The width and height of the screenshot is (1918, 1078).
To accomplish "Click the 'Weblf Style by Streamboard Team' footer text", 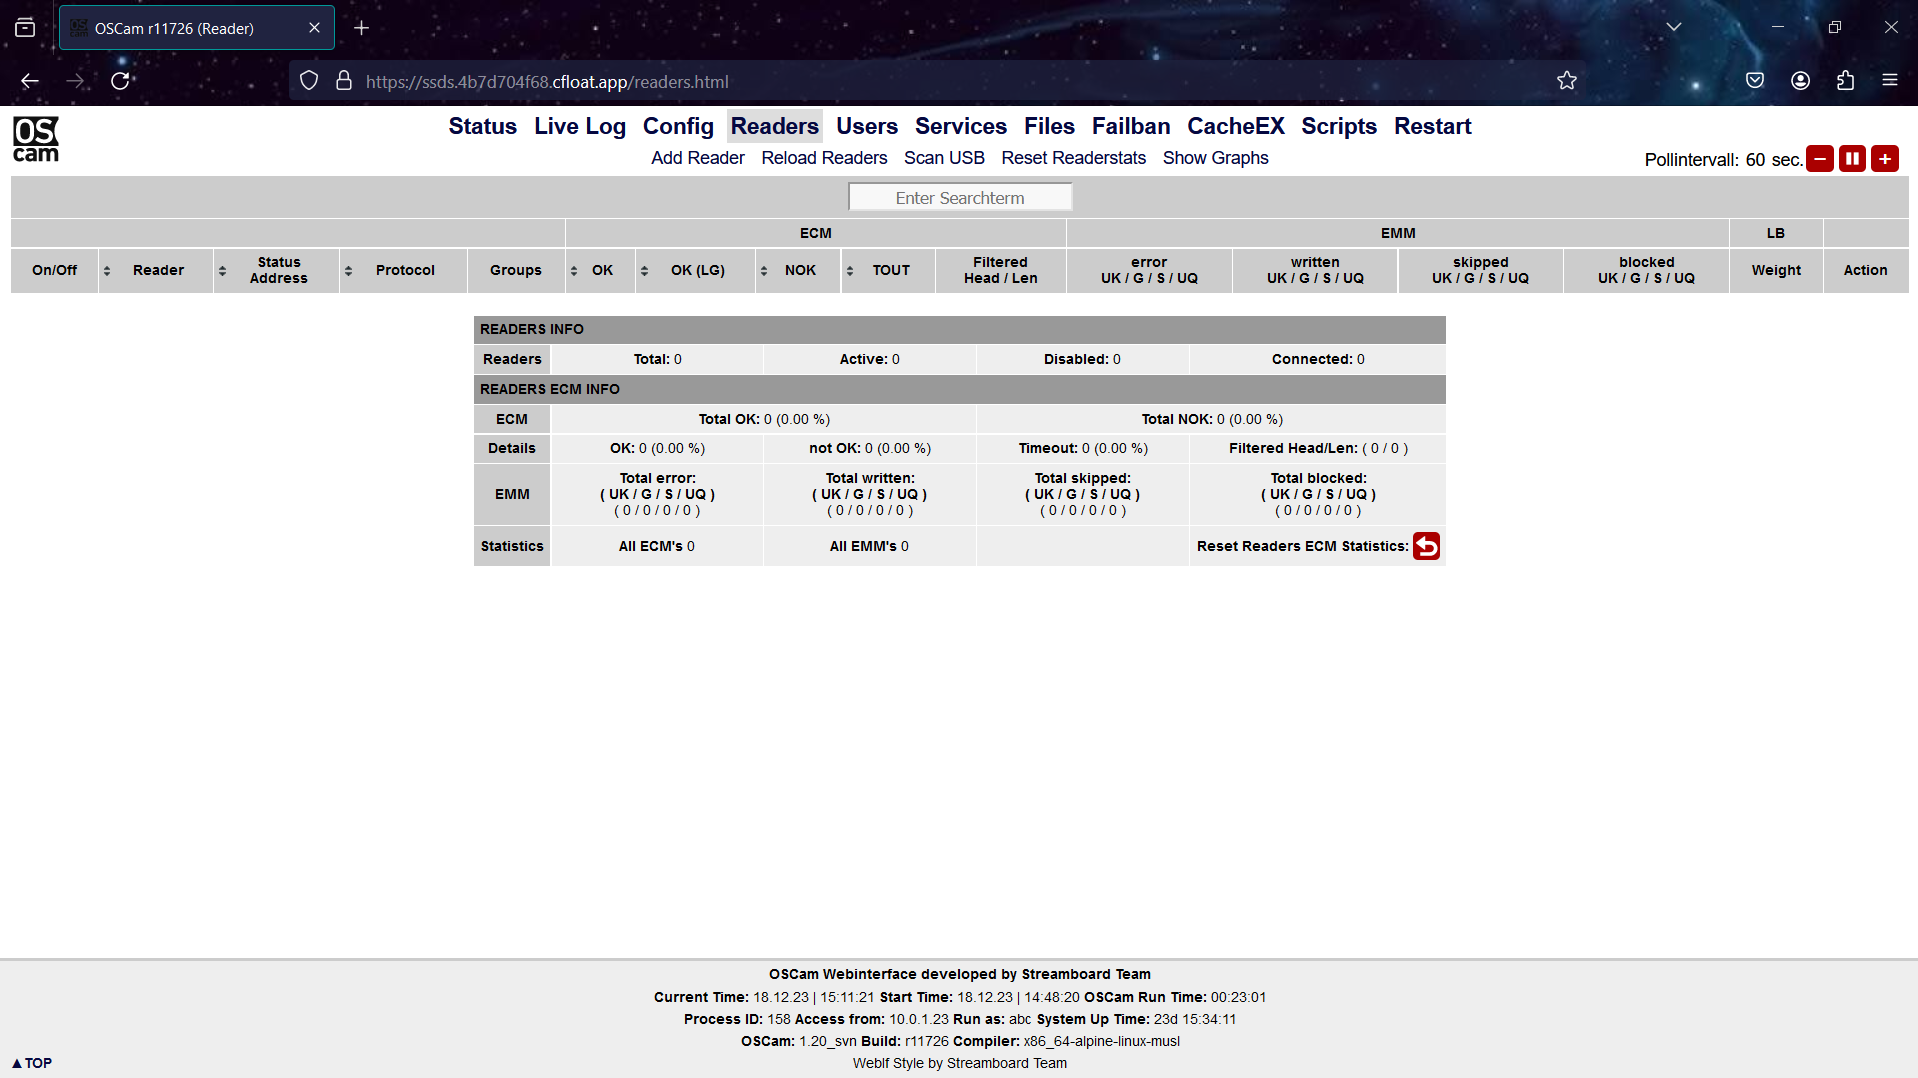I will pos(960,1063).
